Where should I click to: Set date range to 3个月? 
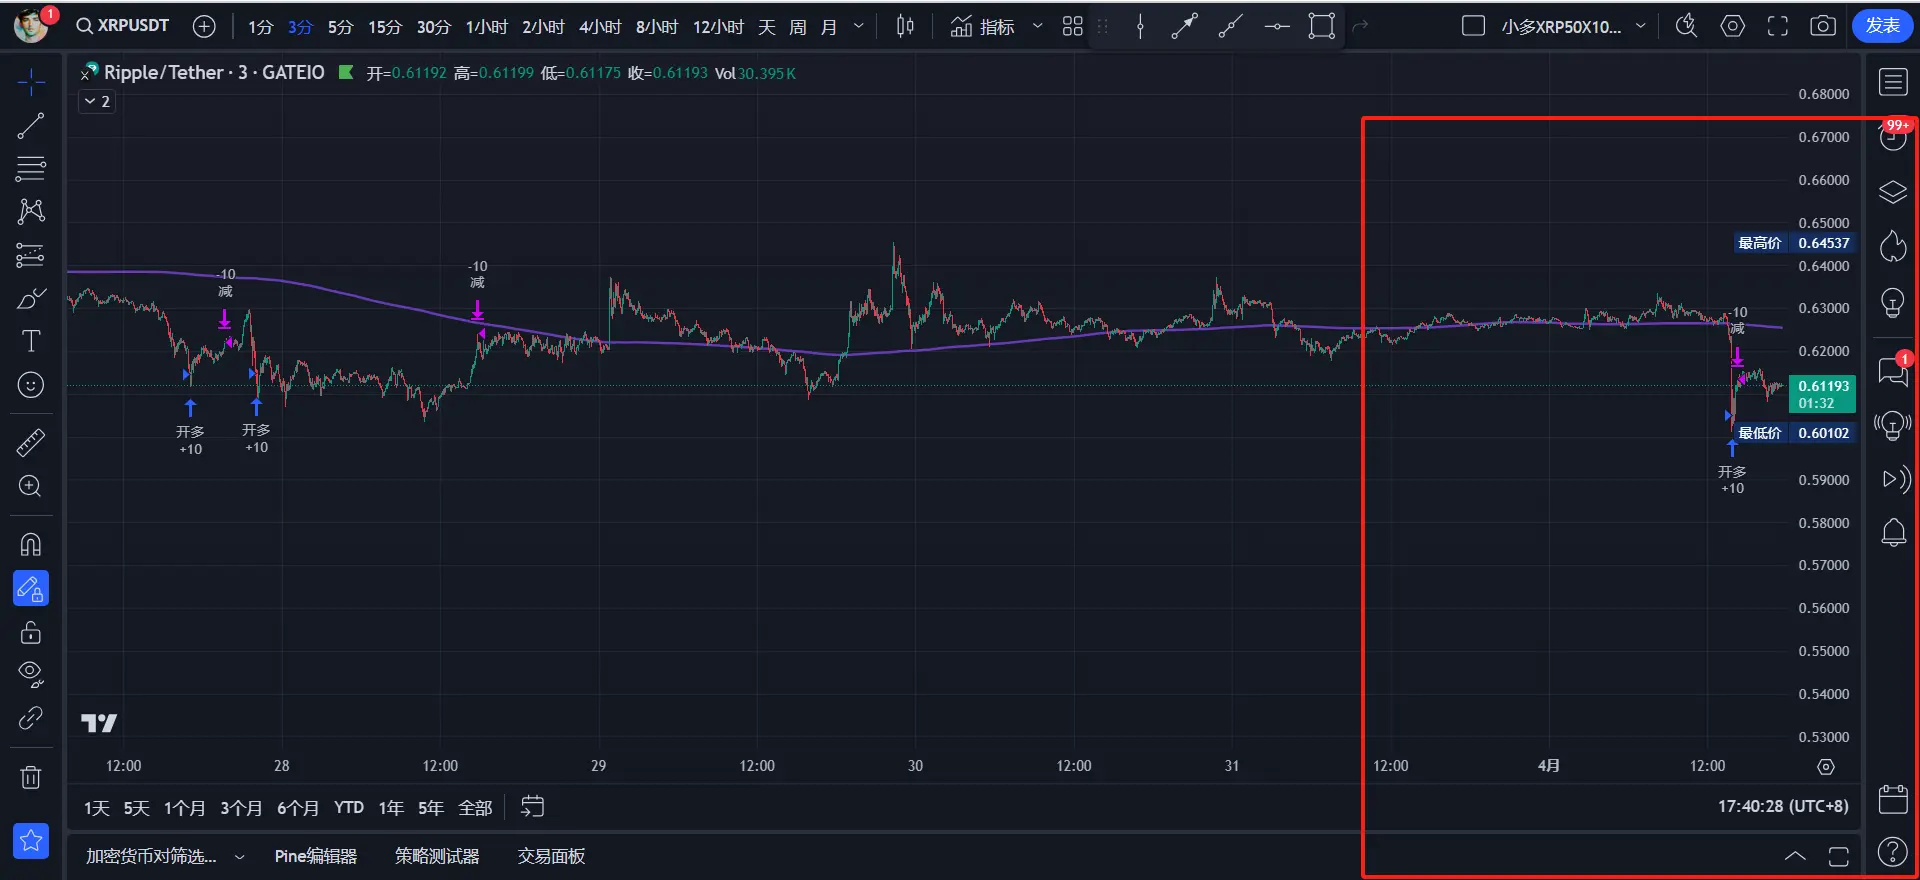pyautogui.click(x=241, y=808)
